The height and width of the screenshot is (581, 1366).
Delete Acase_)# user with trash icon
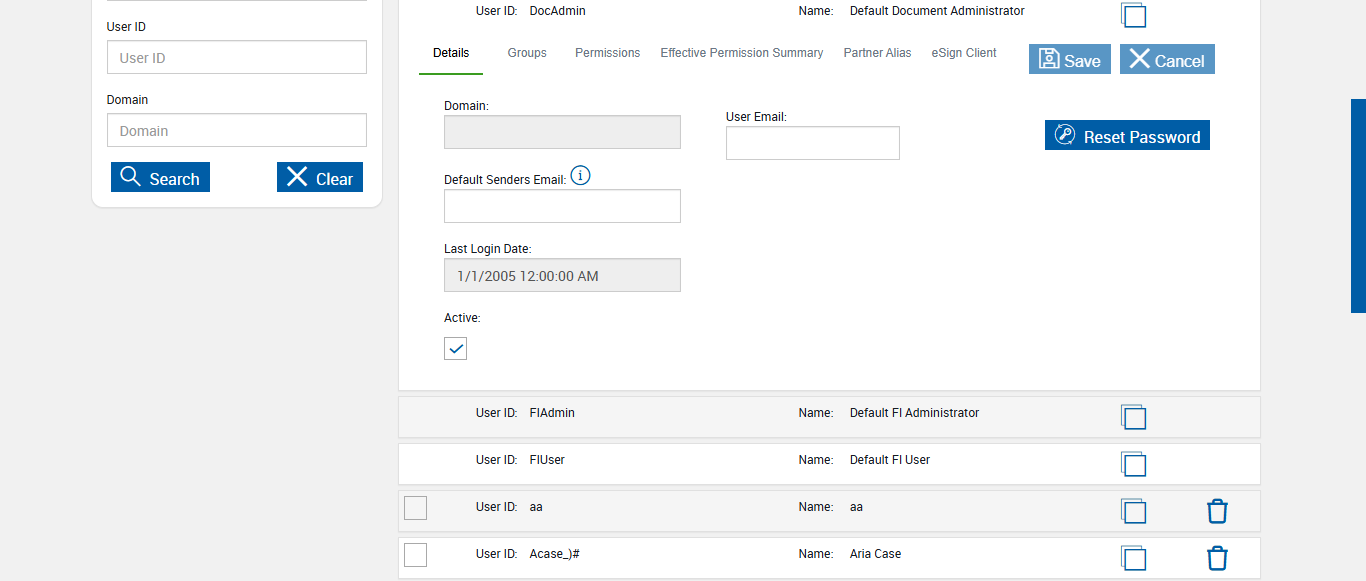click(x=1217, y=558)
